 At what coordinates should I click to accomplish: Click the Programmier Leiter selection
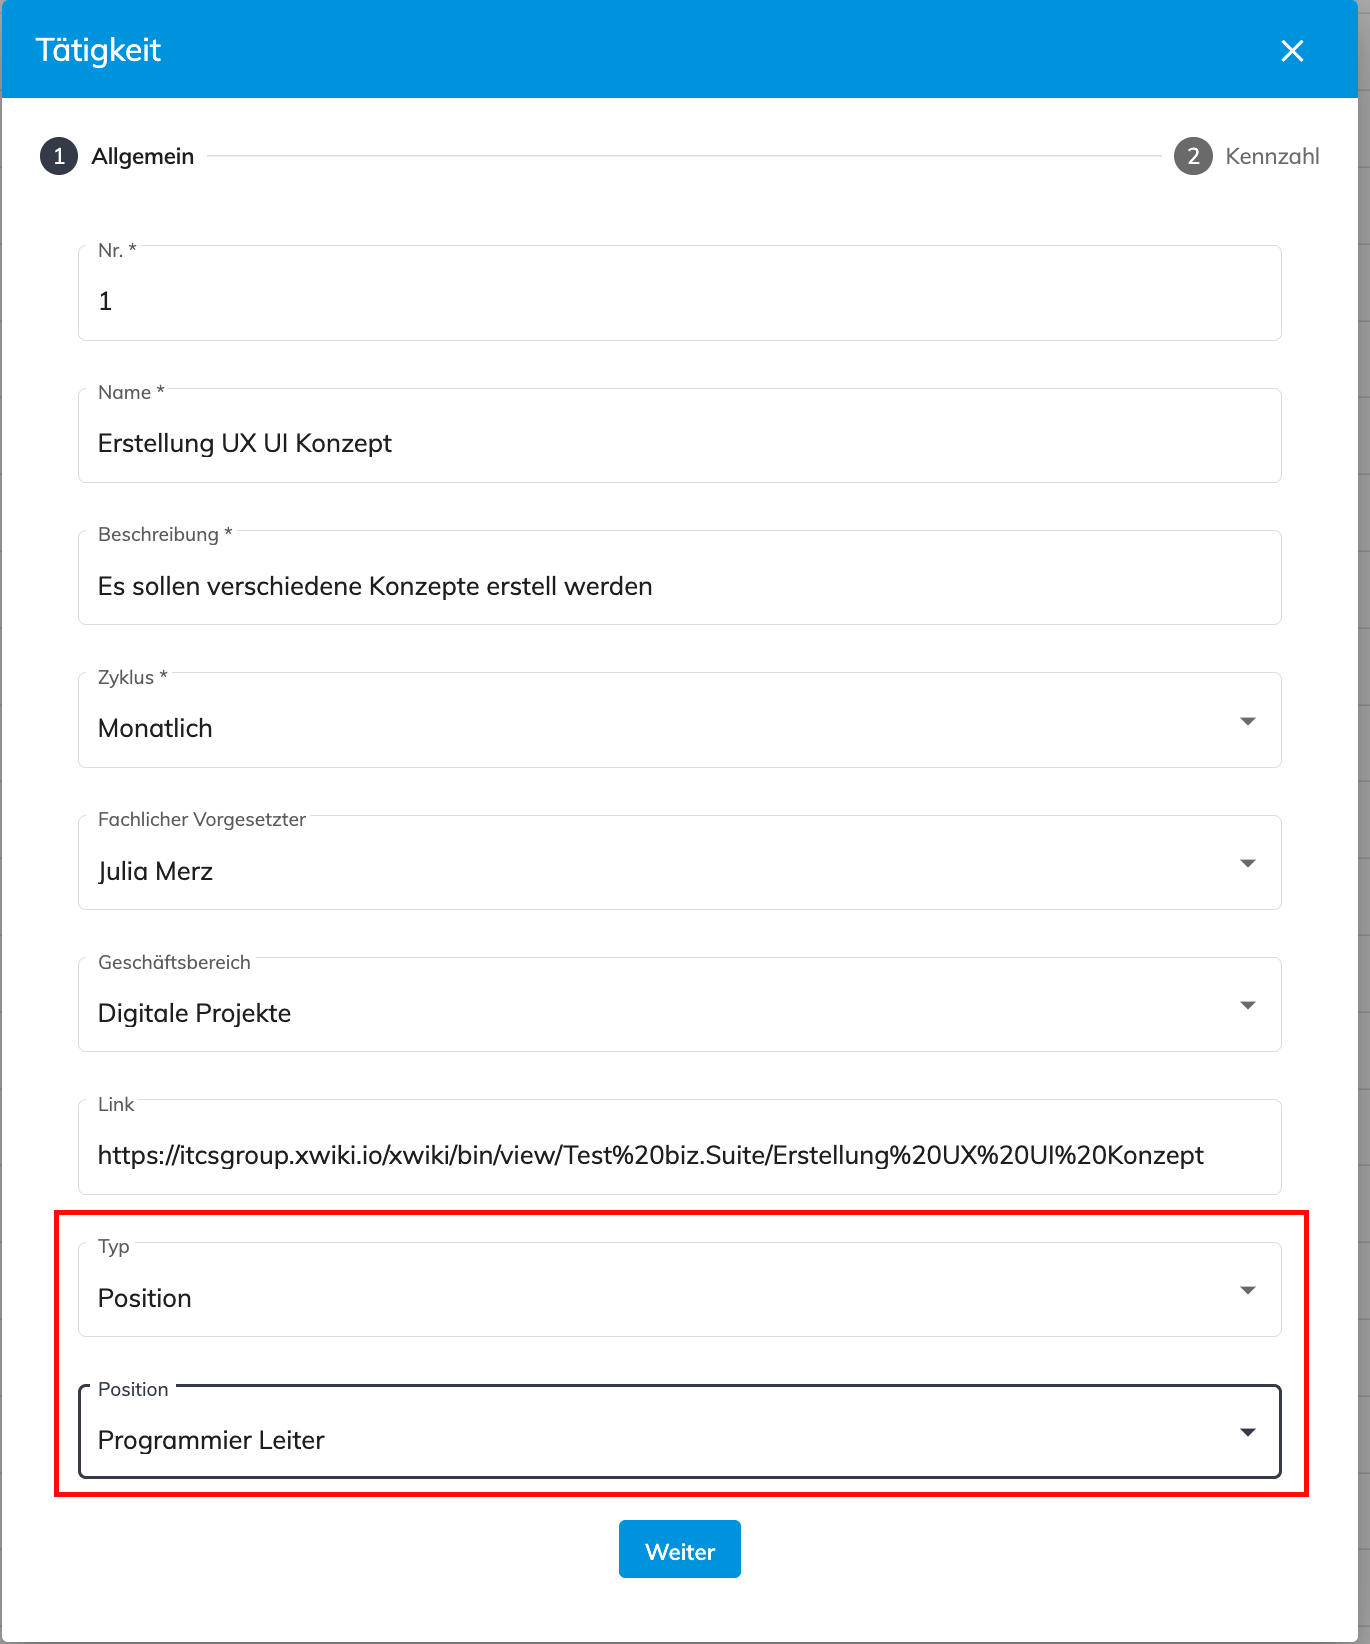211,1440
